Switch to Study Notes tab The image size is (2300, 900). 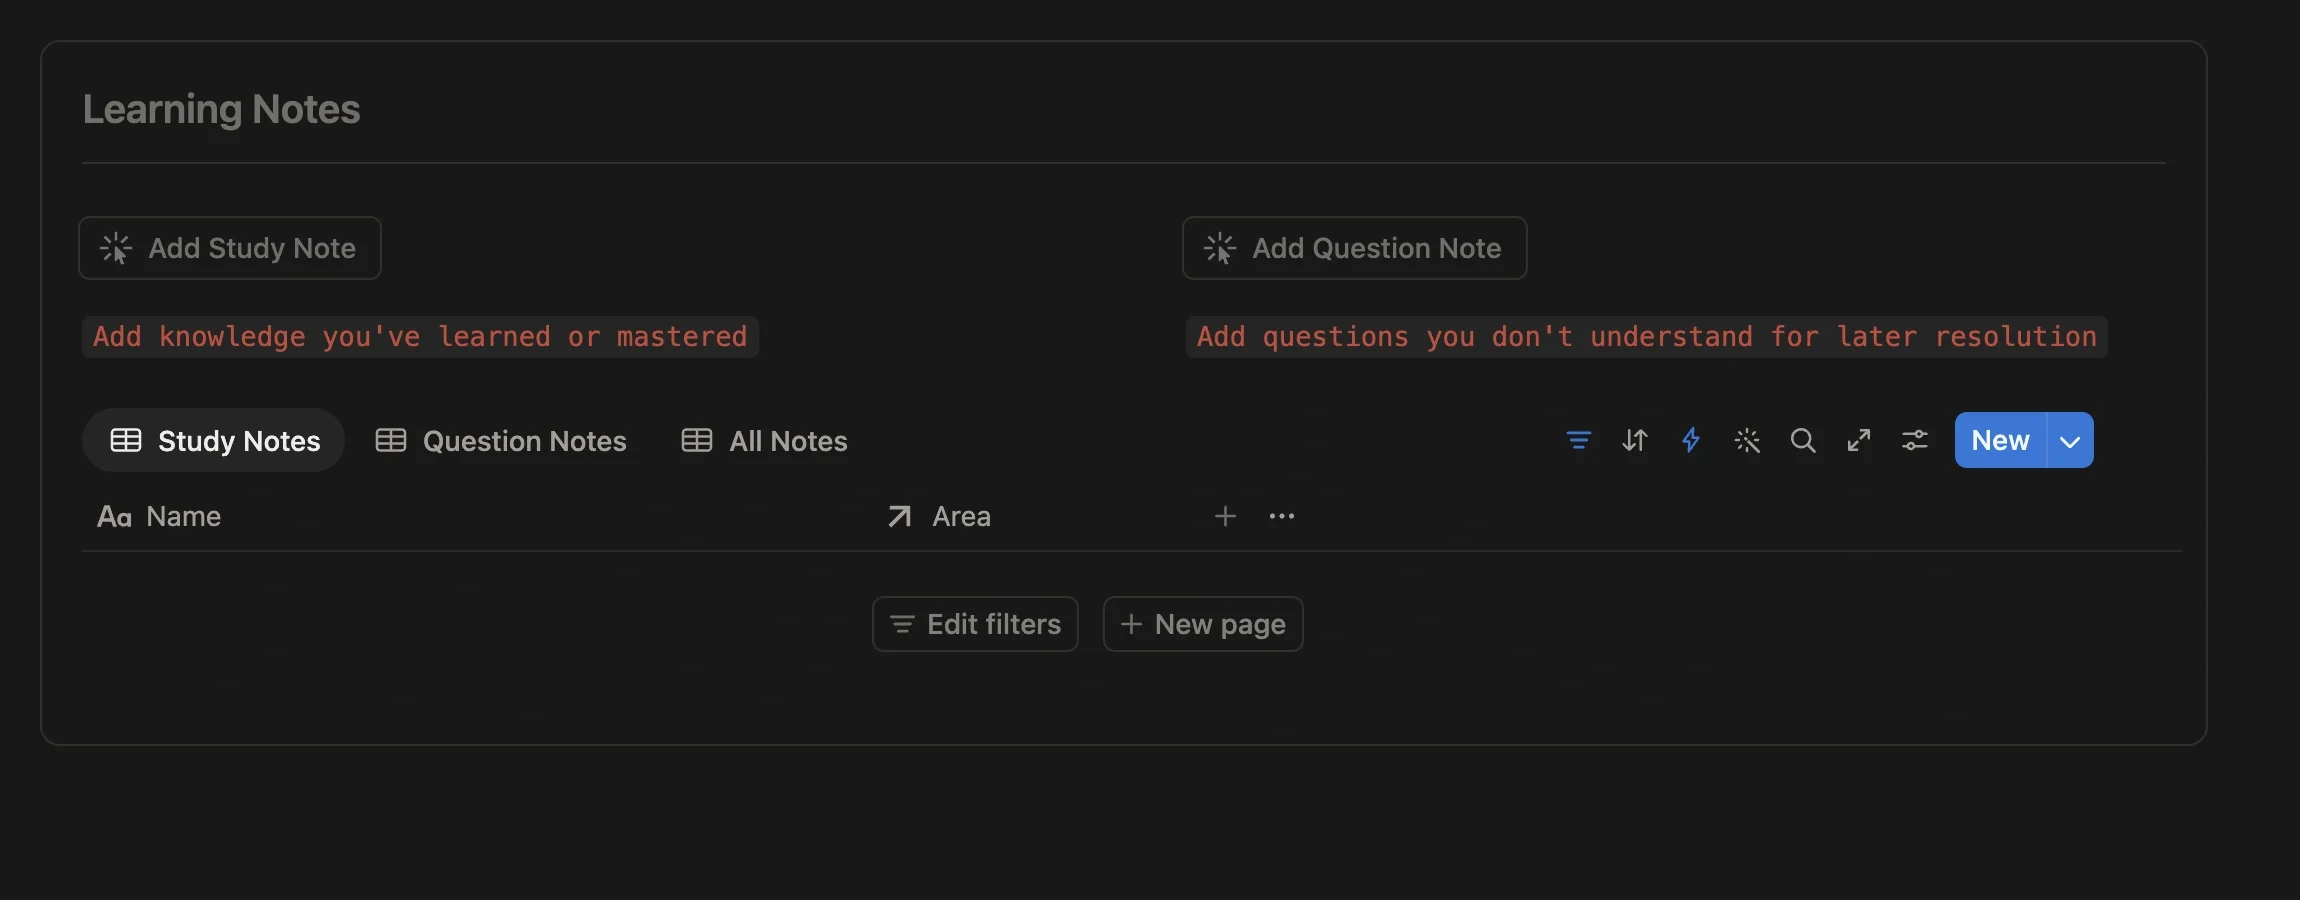214,440
